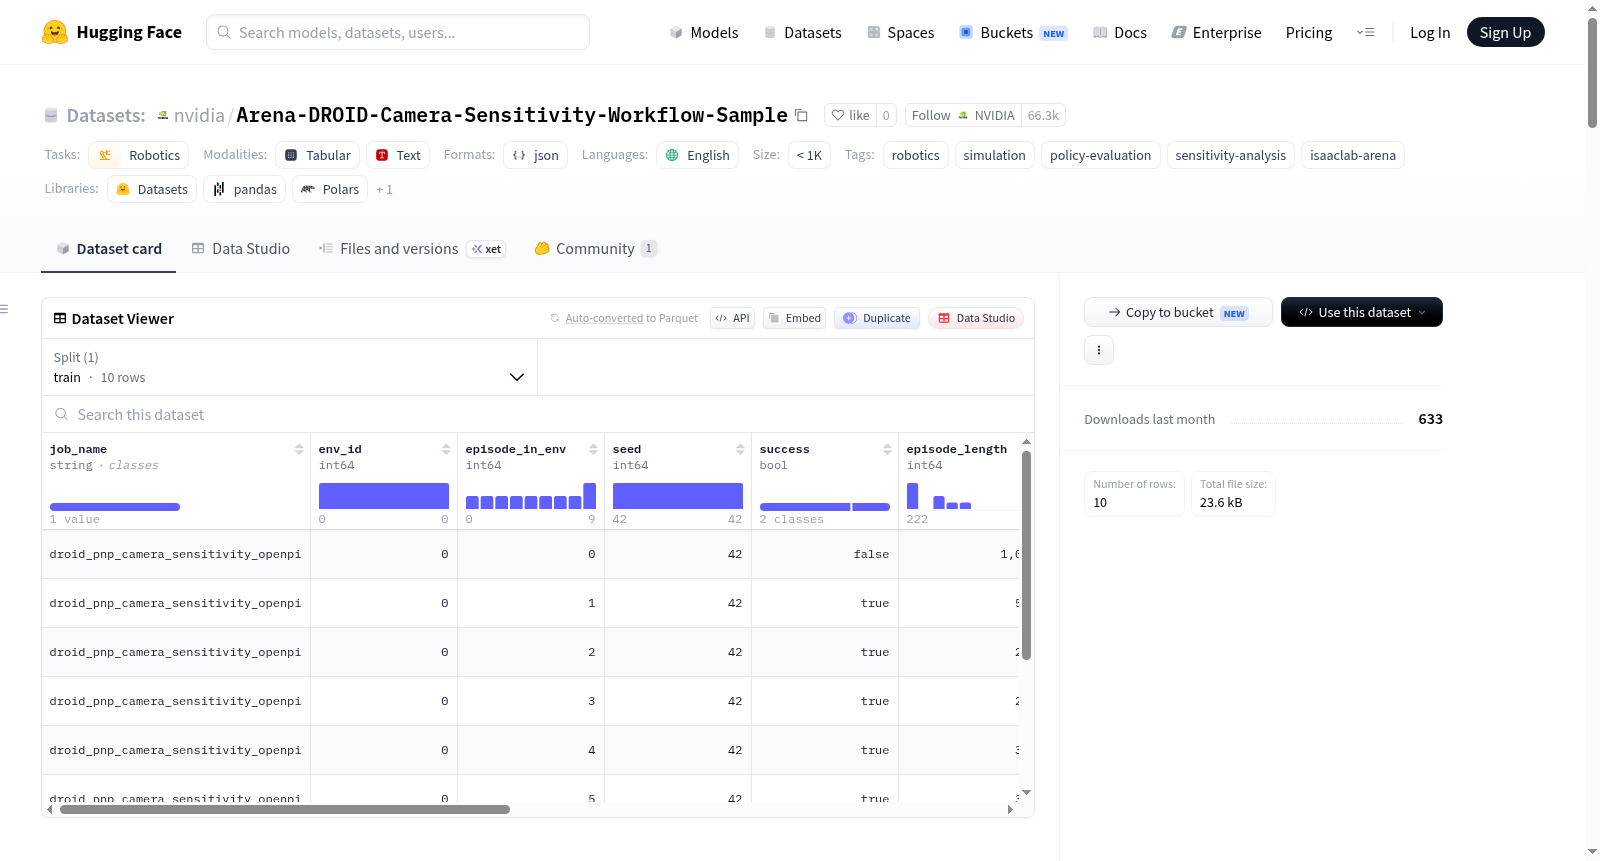
Task: Go to Spaces in top navigation
Action: (x=900, y=32)
